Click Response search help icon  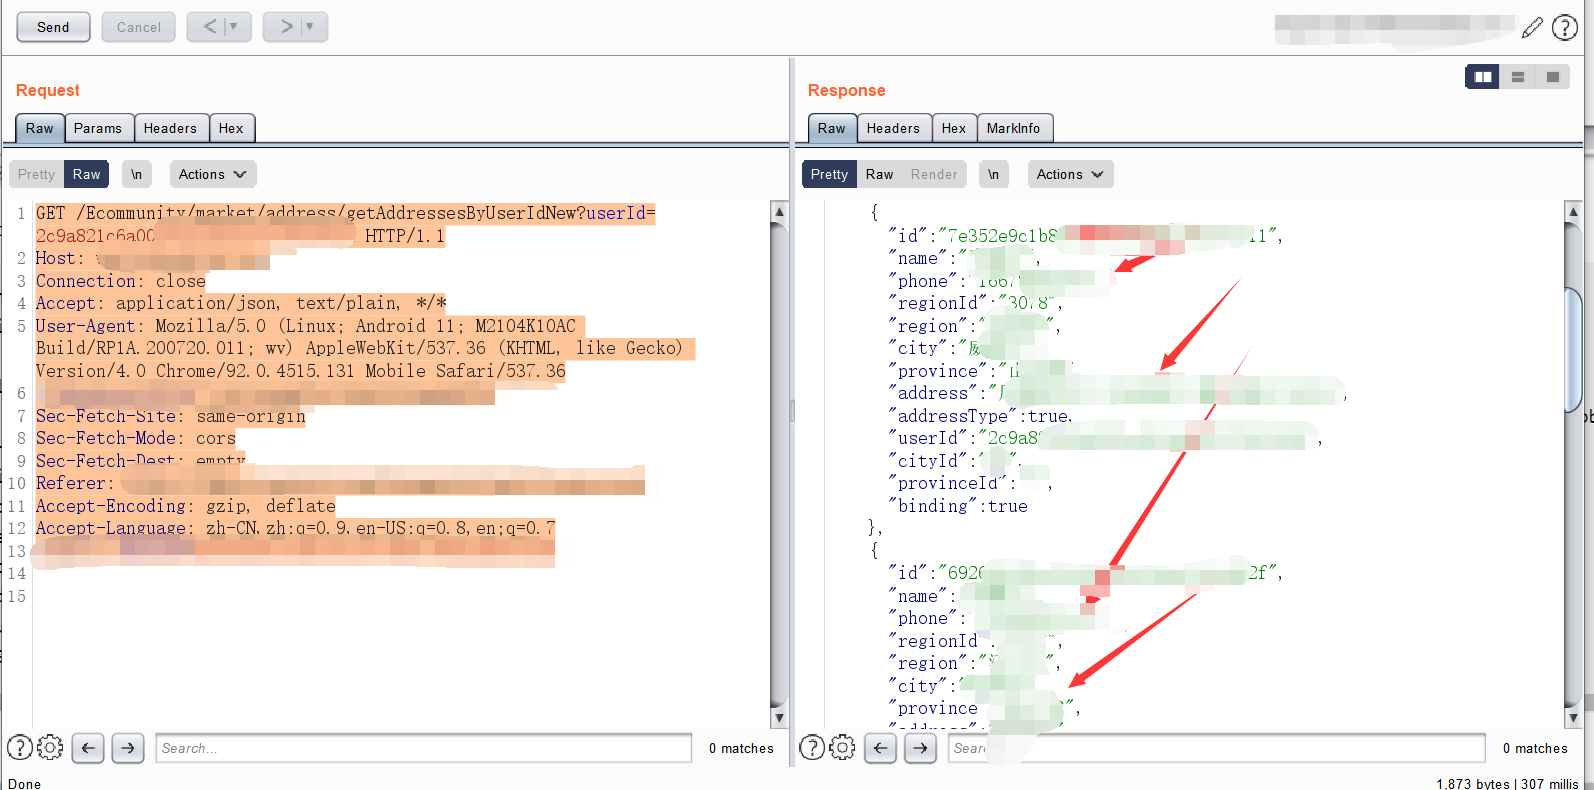point(812,747)
